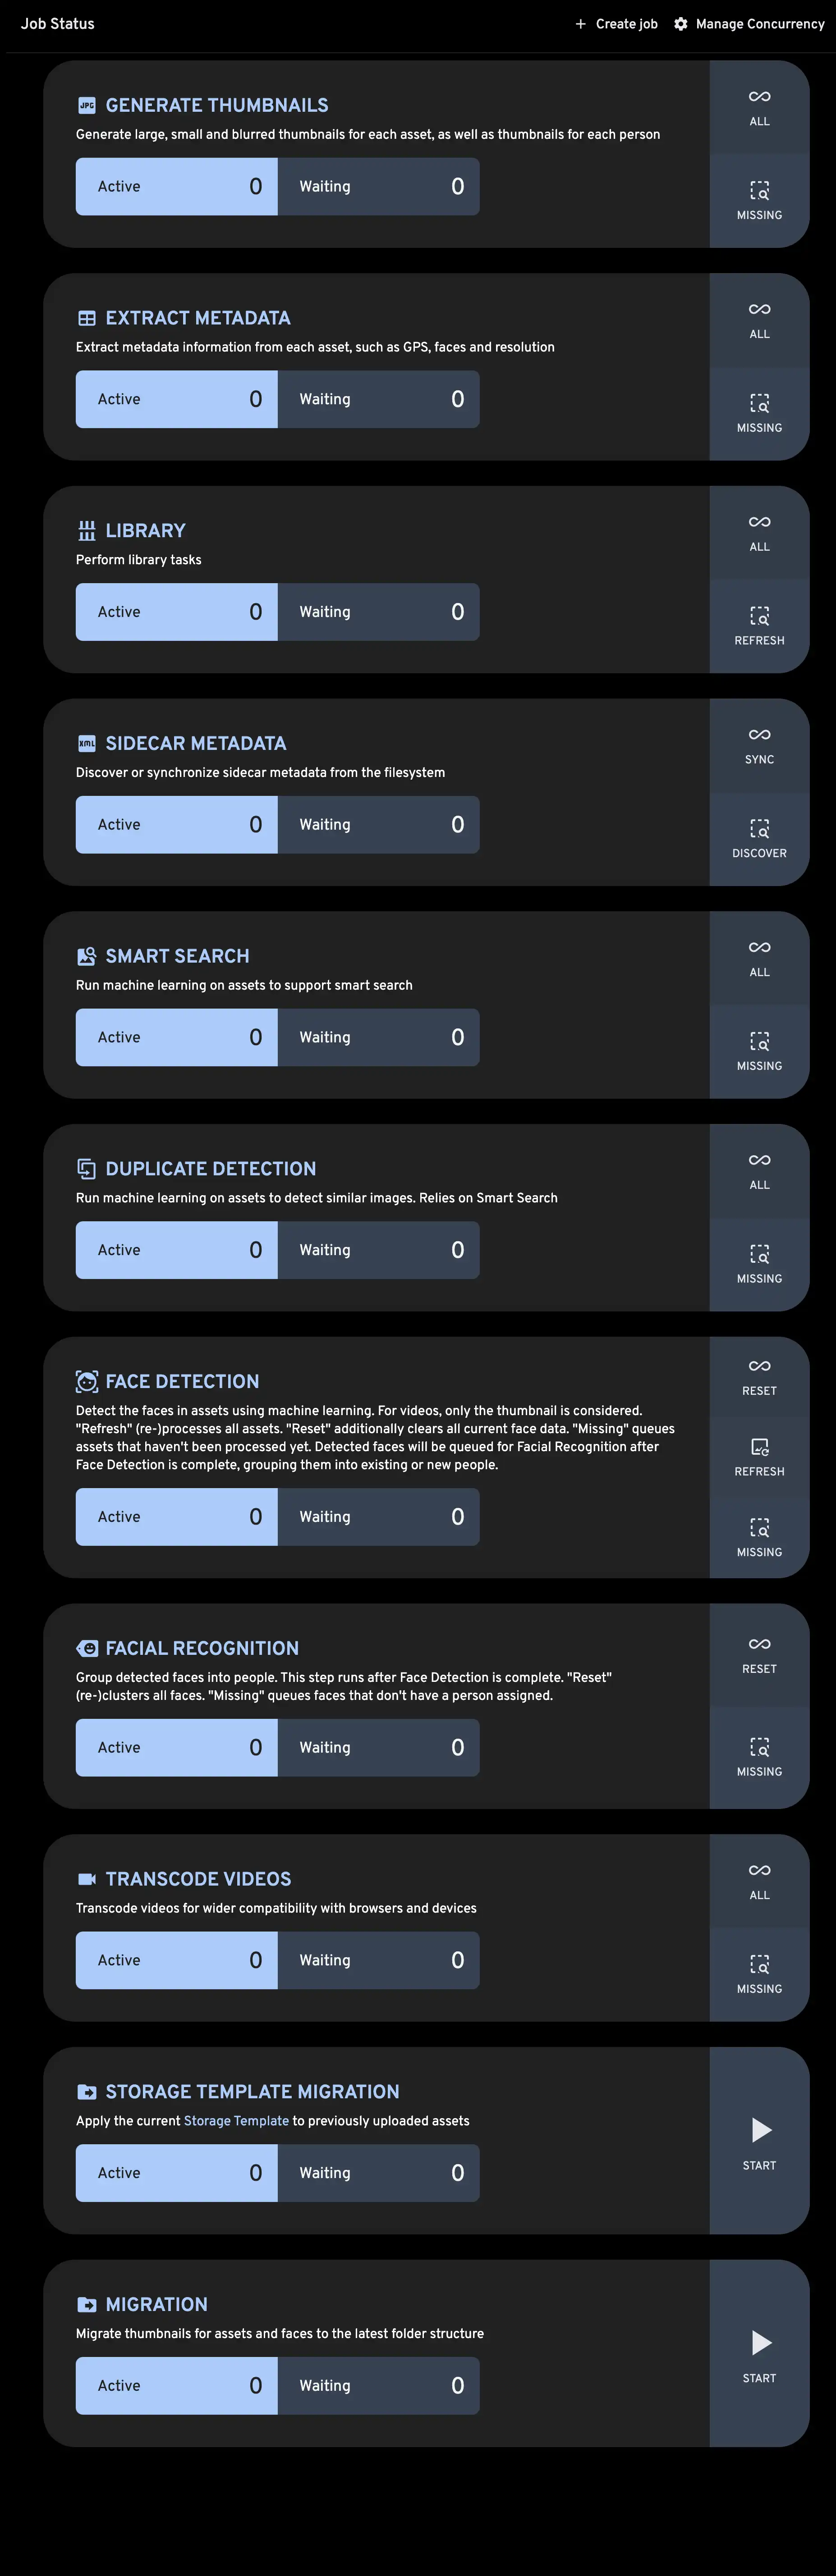Sync Sidecar Metadata
The width and height of the screenshot is (836, 2576).
coord(759,745)
